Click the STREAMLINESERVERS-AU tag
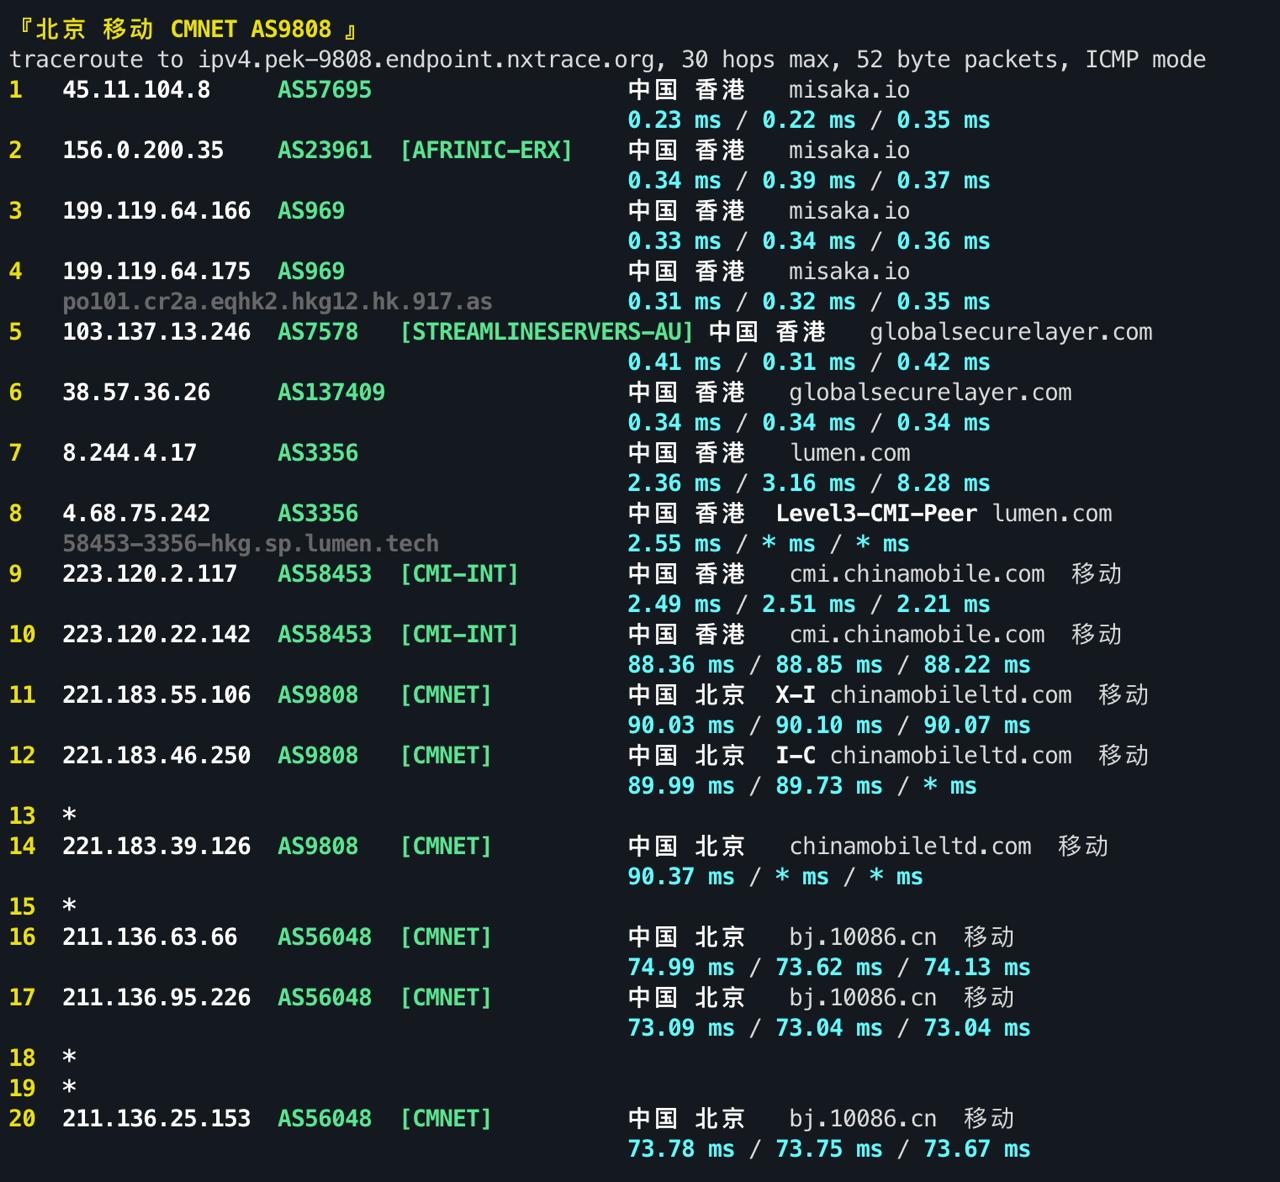 (x=547, y=332)
